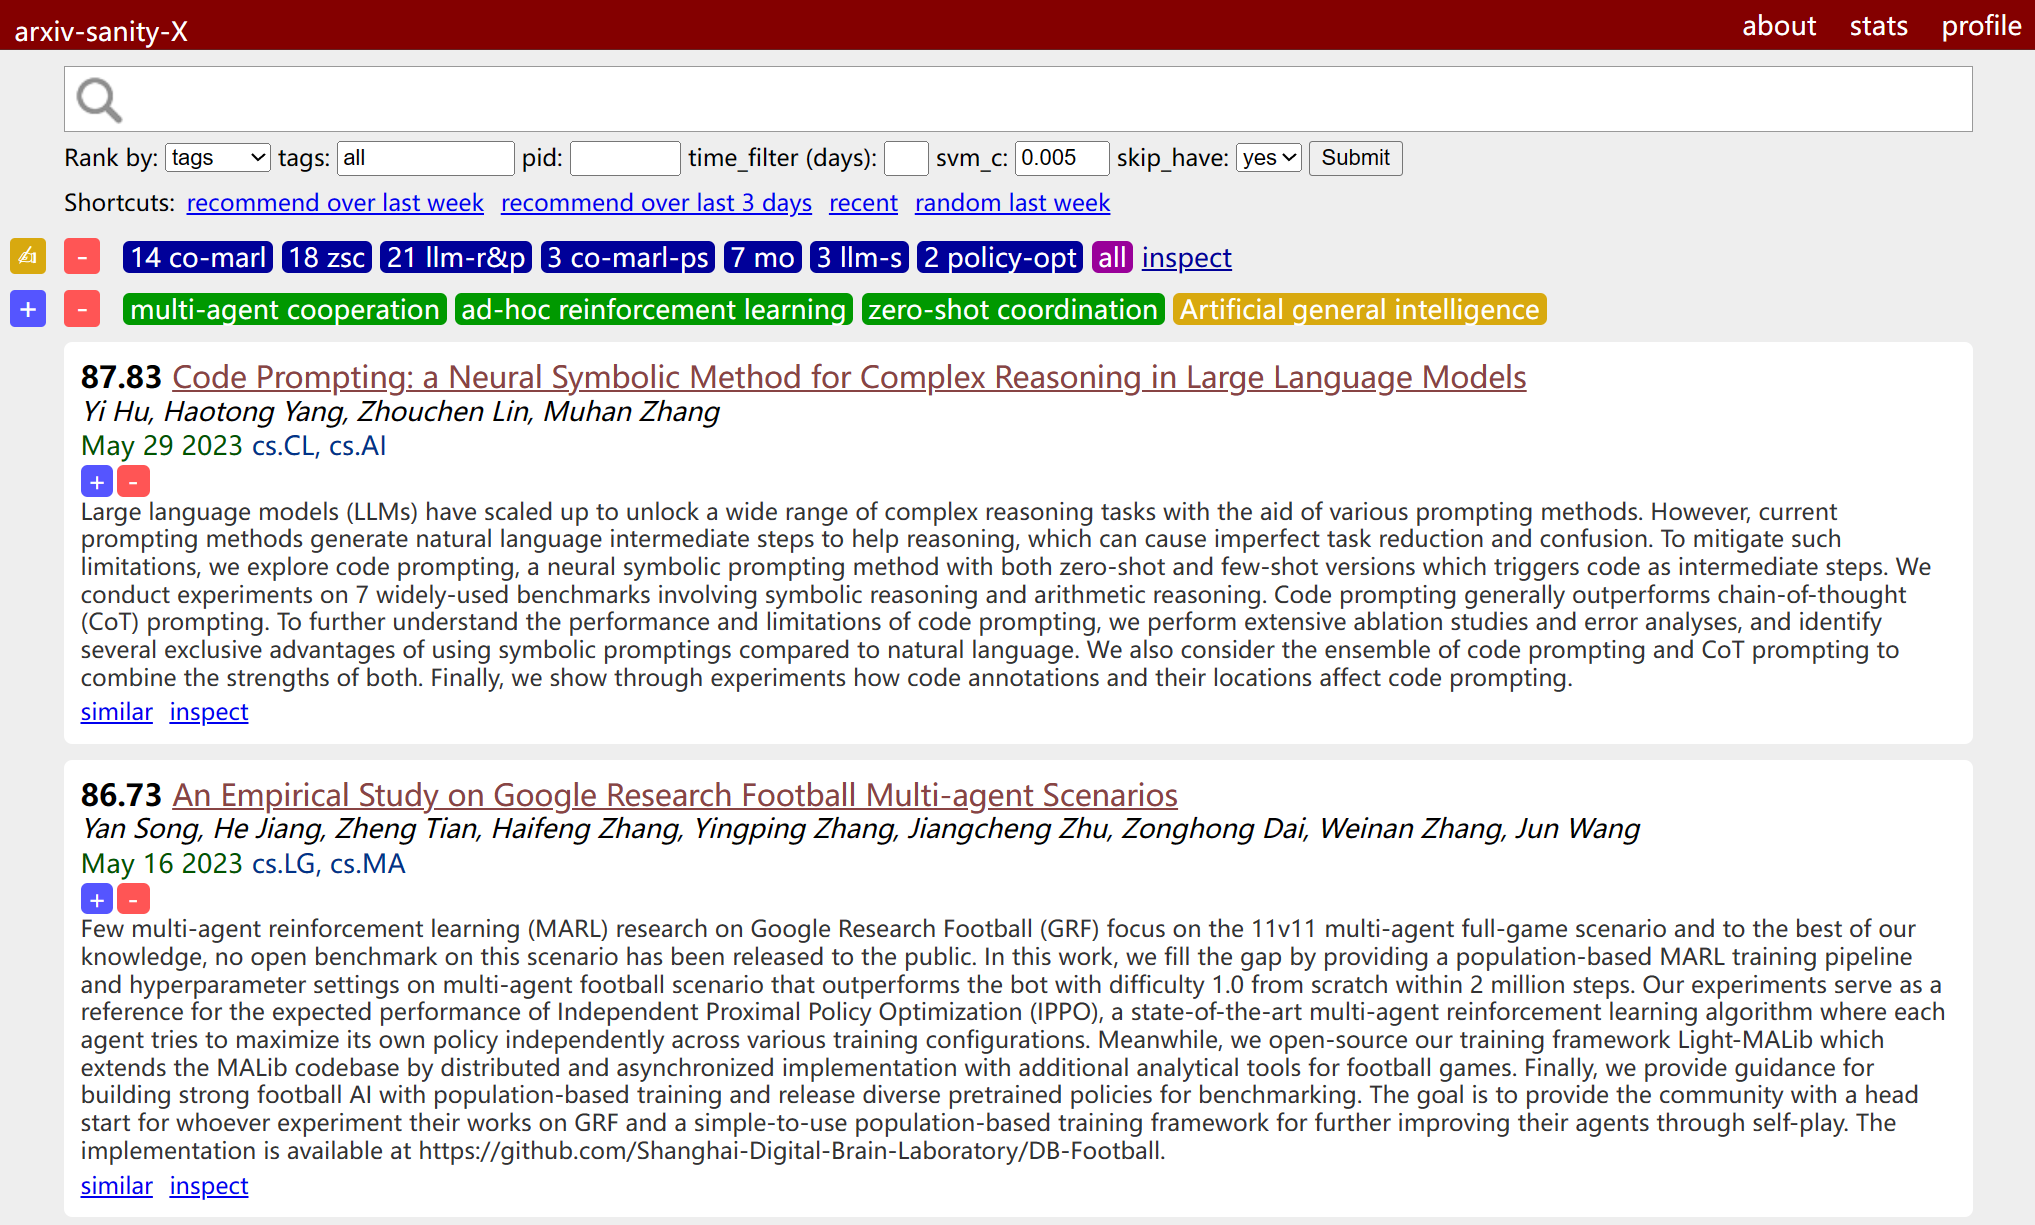Open the Rank by dropdown
The width and height of the screenshot is (2035, 1225).
click(x=217, y=158)
